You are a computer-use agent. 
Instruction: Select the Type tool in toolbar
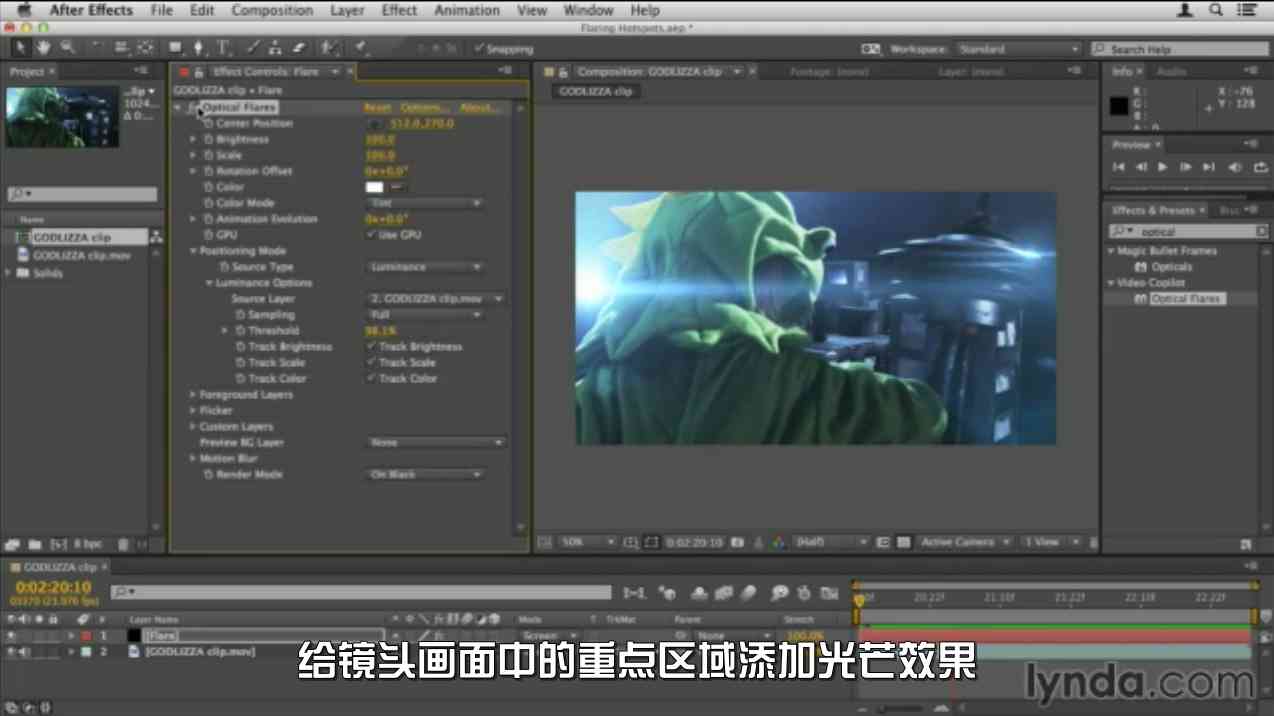click(222, 48)
